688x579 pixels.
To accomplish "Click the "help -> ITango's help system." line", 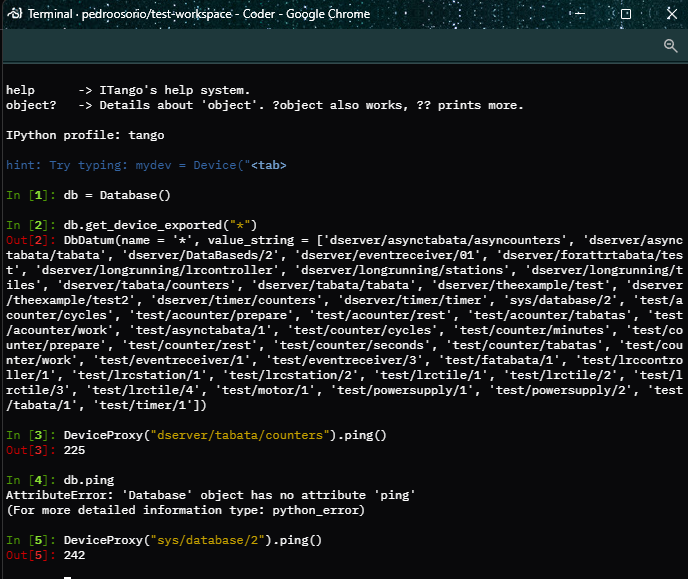I will 128,90.
